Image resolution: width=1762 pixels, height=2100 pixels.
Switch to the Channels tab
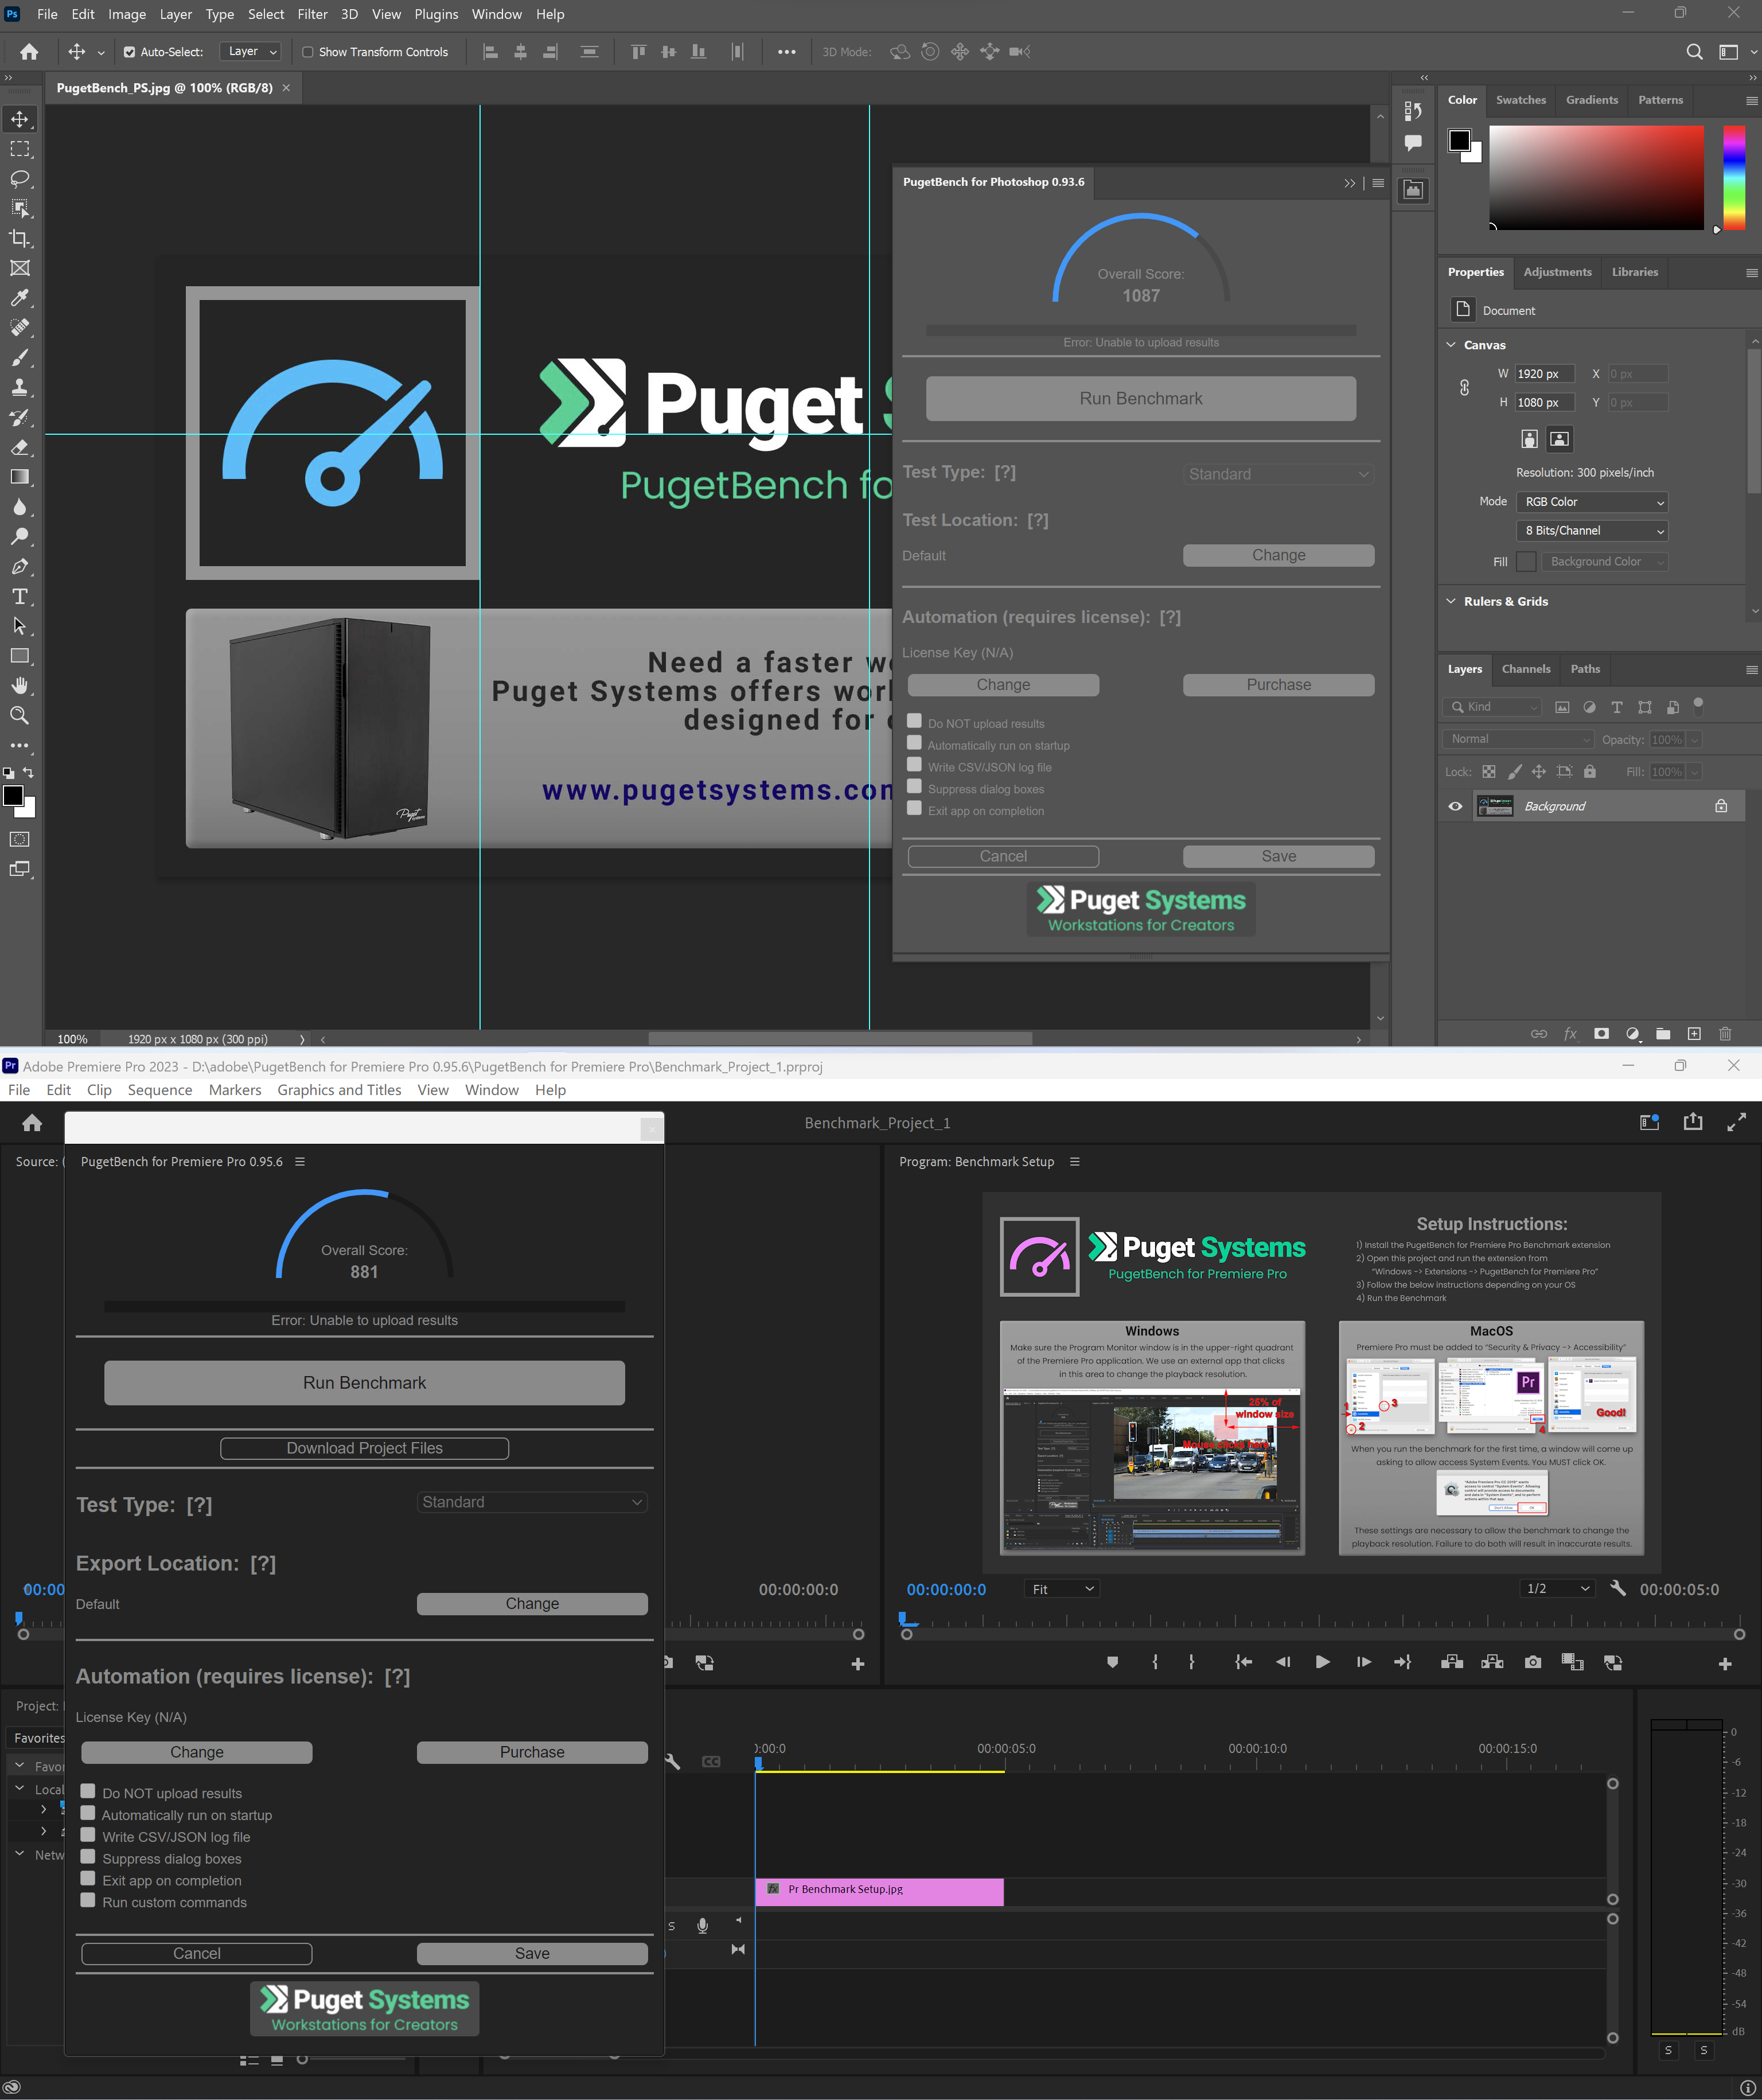tap(1525, 669)
